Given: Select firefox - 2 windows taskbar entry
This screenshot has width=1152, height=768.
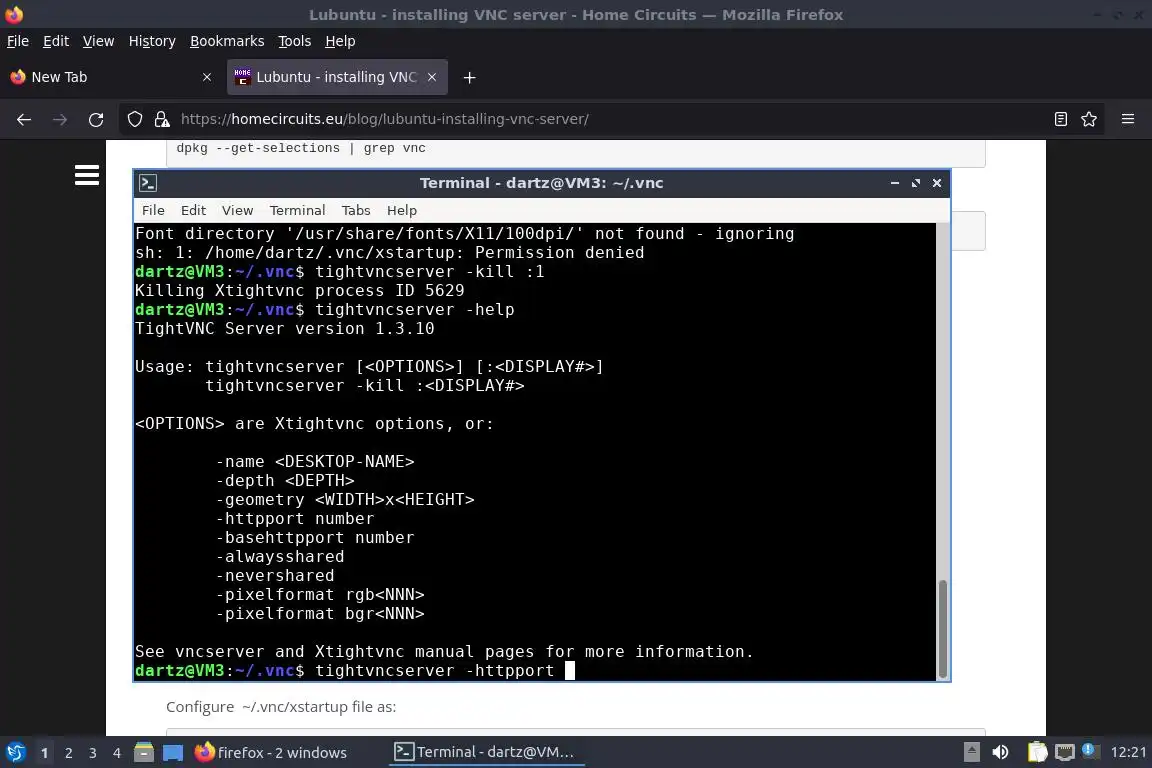Looking at the screenshot, I should pos(270,752).
